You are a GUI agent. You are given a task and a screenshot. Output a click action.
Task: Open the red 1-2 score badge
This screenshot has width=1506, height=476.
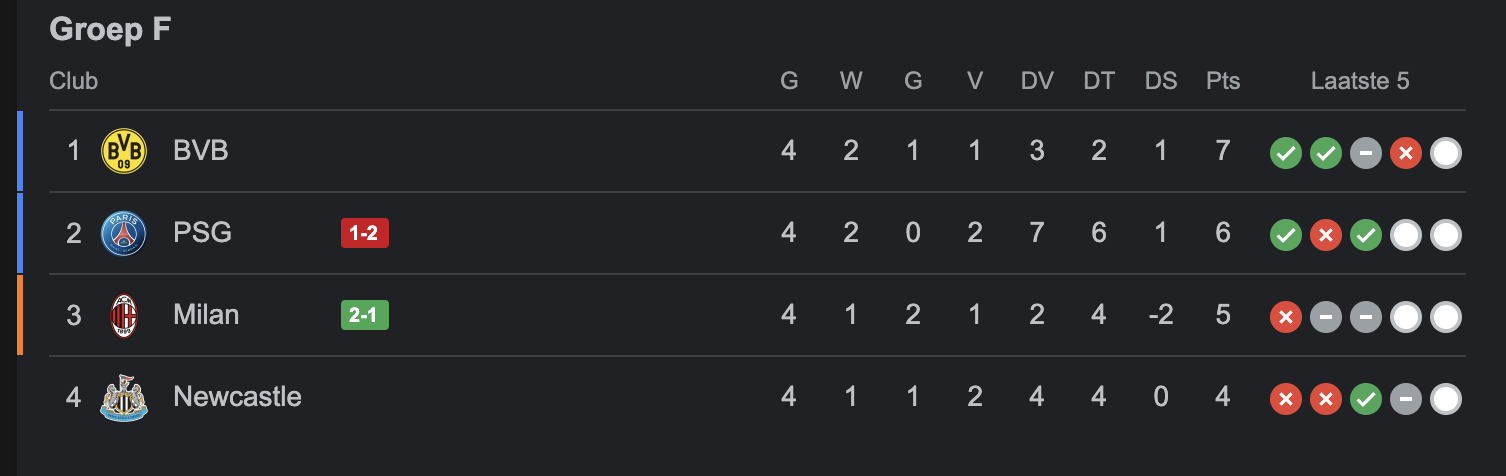click(x=365, y=233)
